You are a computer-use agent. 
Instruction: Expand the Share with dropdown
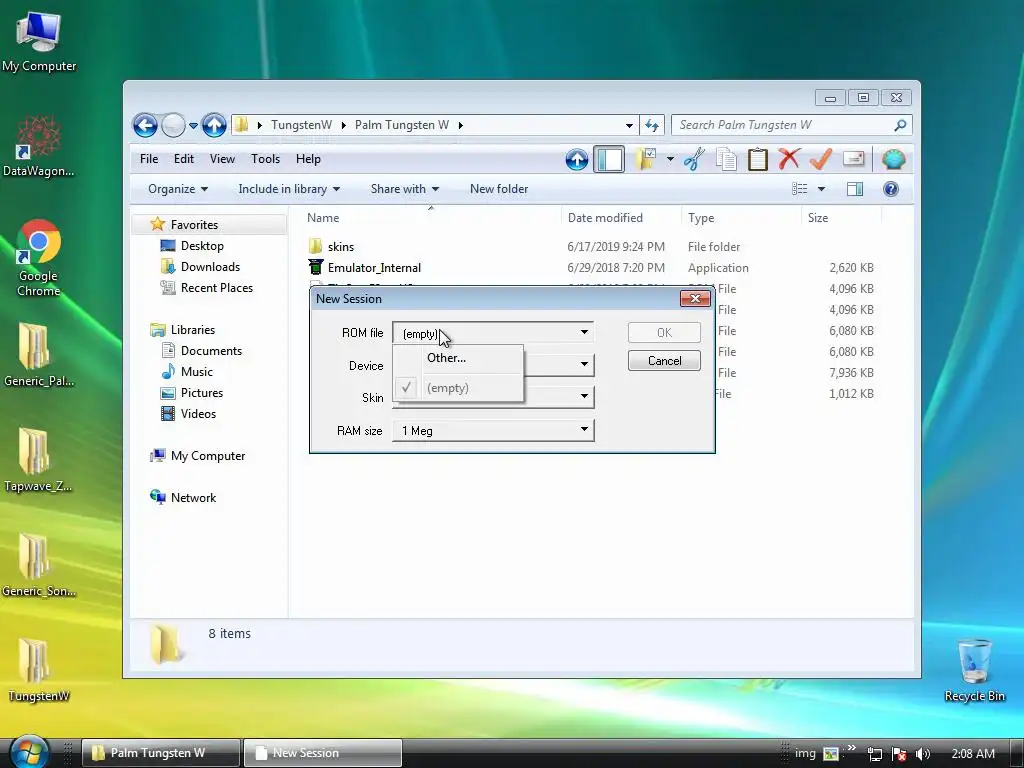click(404, 189)
